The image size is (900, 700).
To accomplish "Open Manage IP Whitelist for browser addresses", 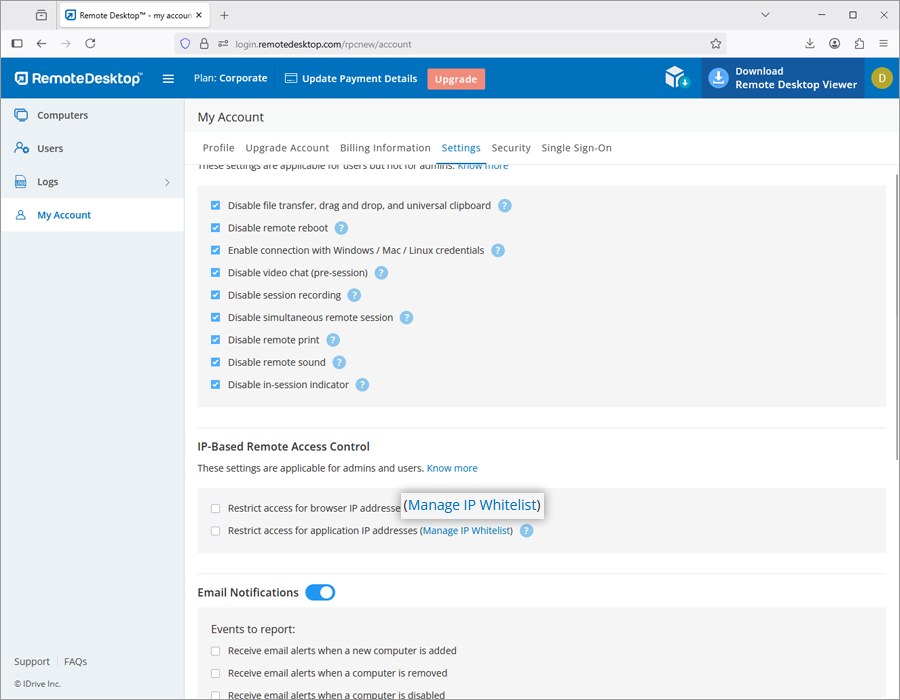I will point(472,506).
